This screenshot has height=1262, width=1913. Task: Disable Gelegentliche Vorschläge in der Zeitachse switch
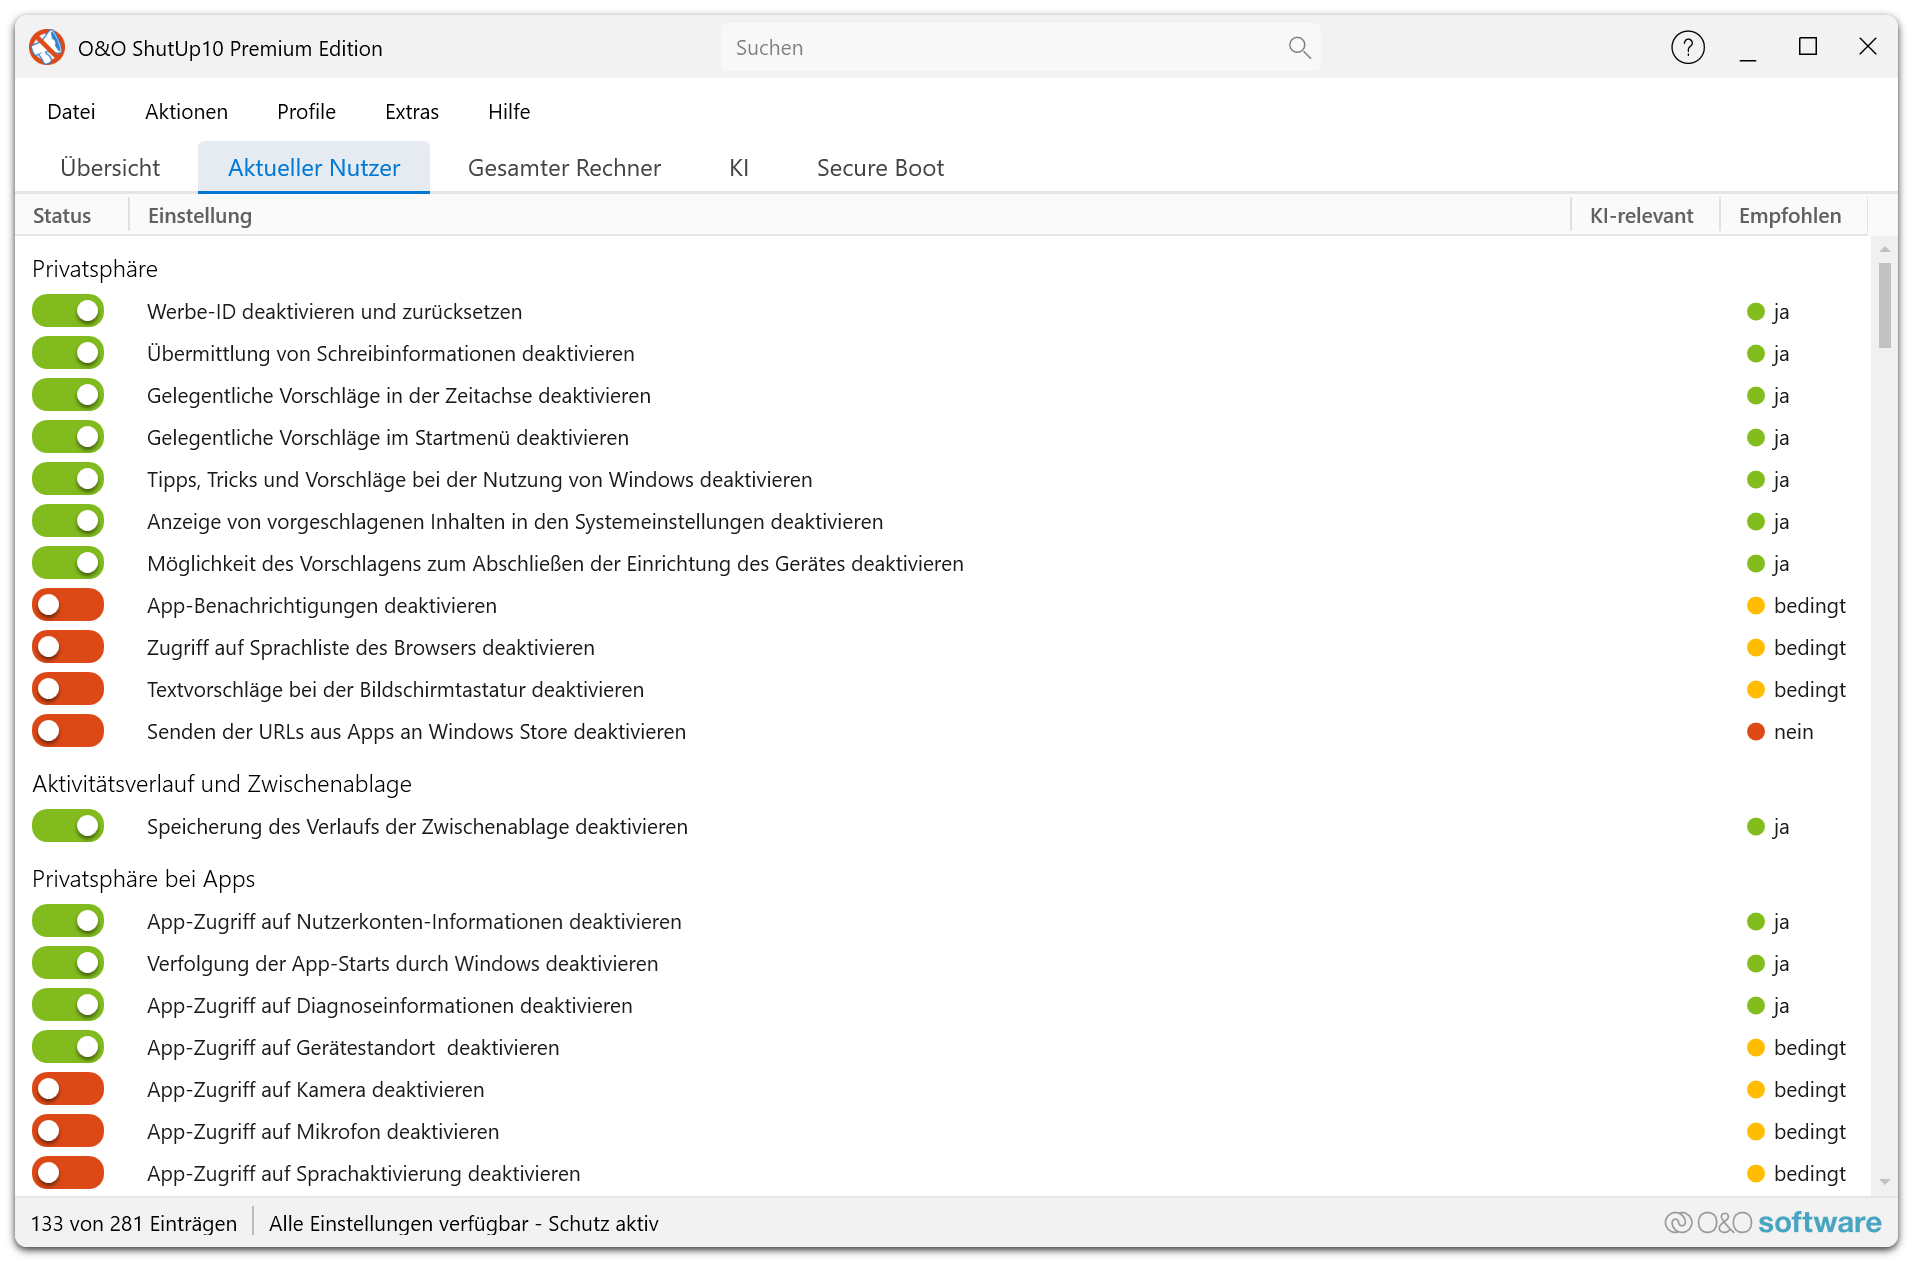[68, 396]
